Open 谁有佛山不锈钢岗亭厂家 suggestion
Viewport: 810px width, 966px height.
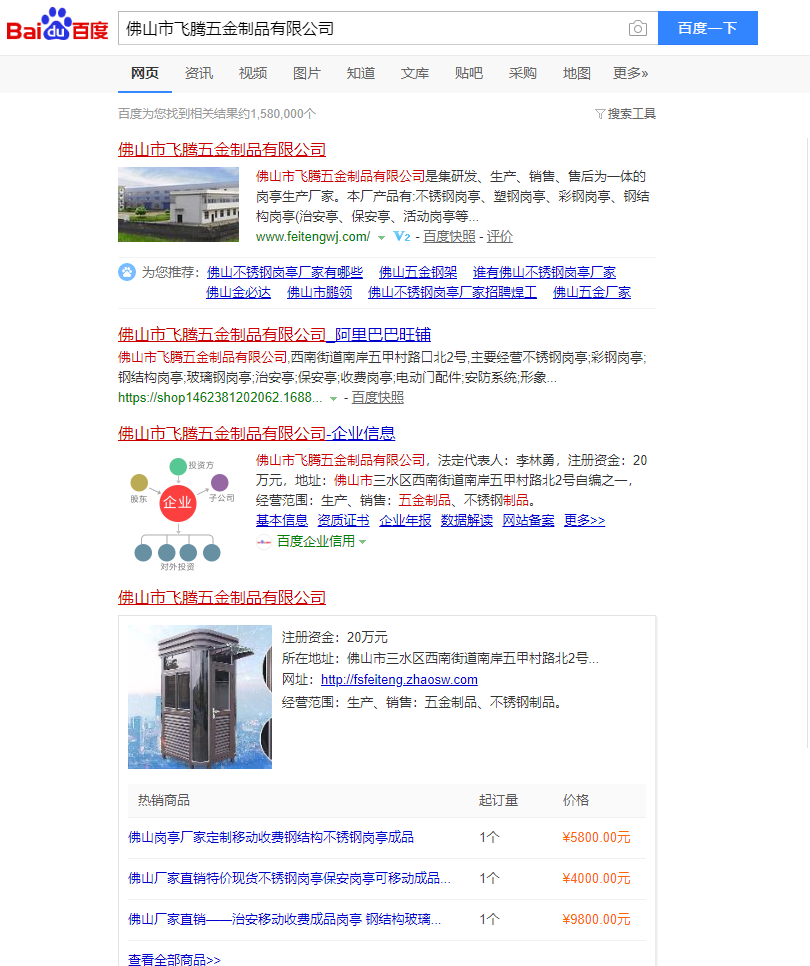click(x=545, y=272)
